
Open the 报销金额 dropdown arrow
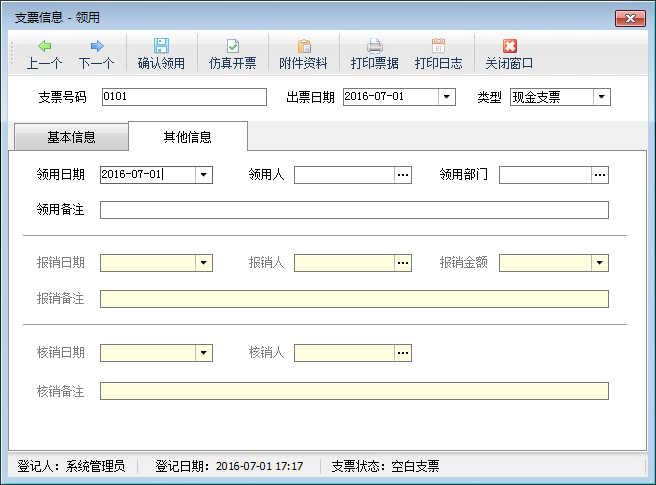[600, 263]
